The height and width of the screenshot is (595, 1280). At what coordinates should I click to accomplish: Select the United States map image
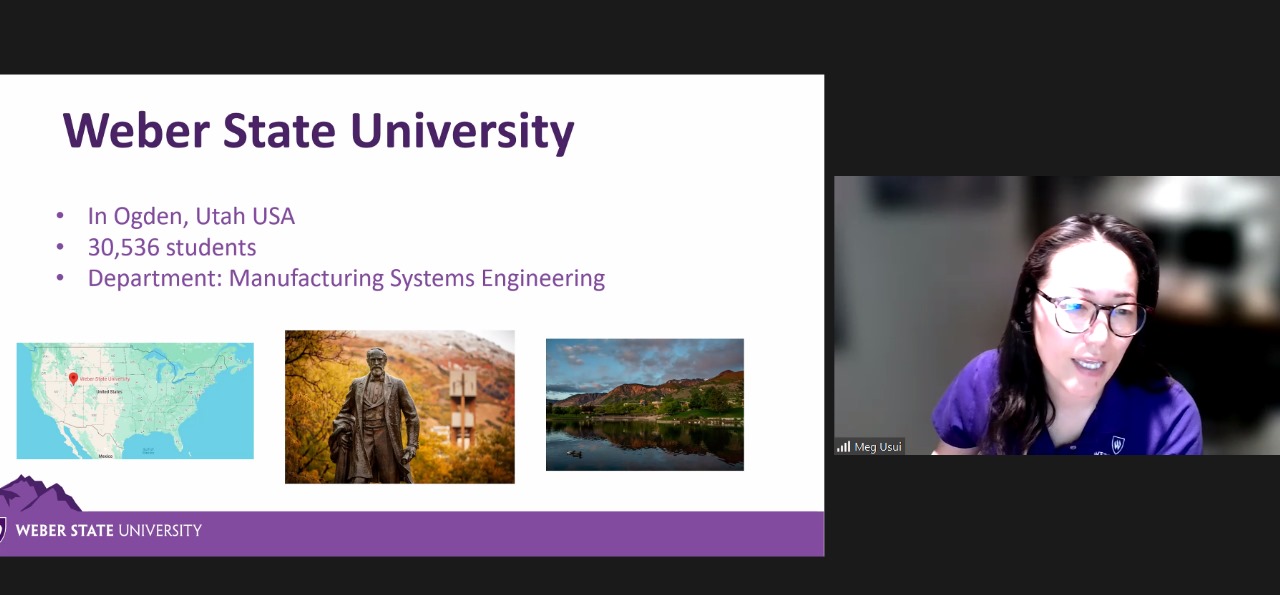pos(135,401)
